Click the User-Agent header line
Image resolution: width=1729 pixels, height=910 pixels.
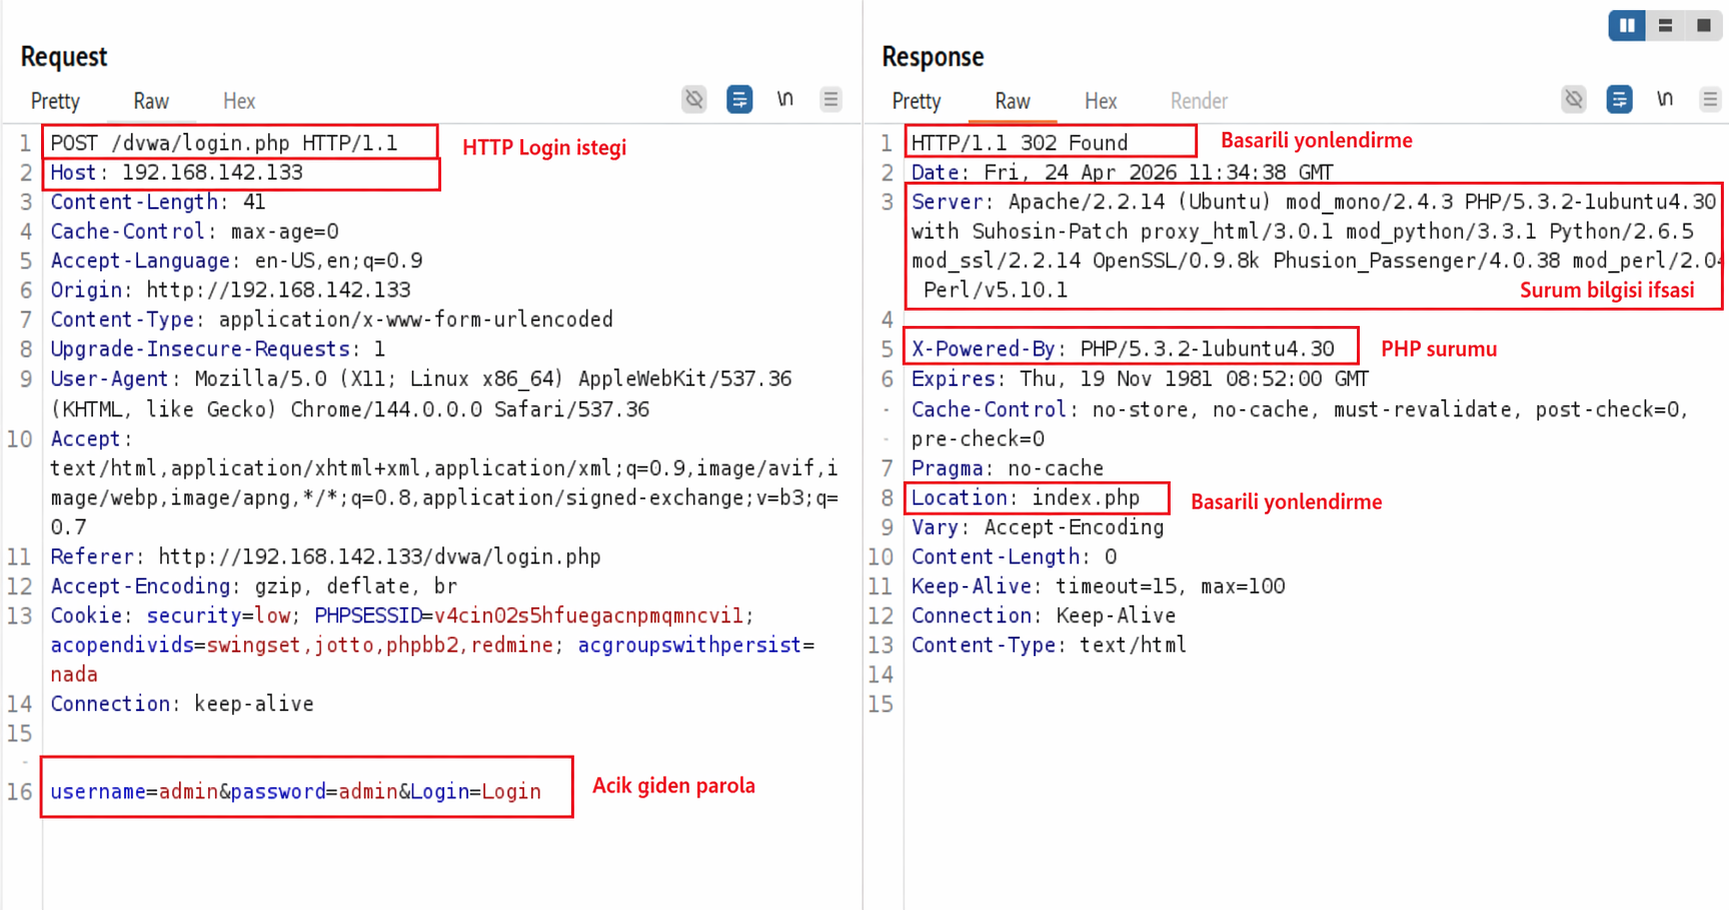421,394
